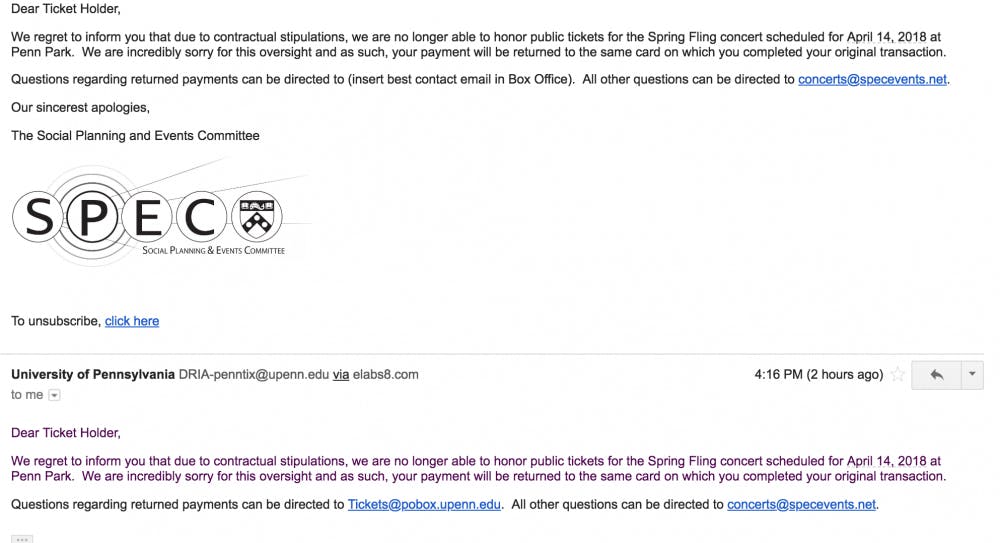
Task: Click the reply arrow button
Action: pyautogui.click(x=937, y=375)
